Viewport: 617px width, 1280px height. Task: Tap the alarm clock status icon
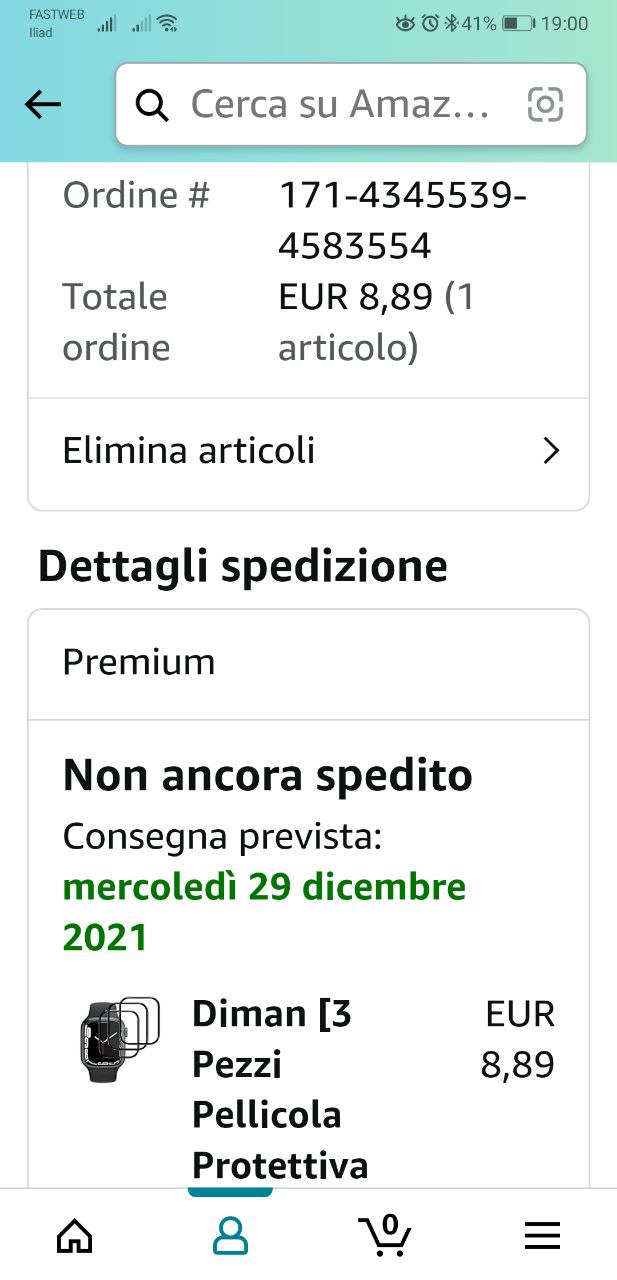(430, 23)
